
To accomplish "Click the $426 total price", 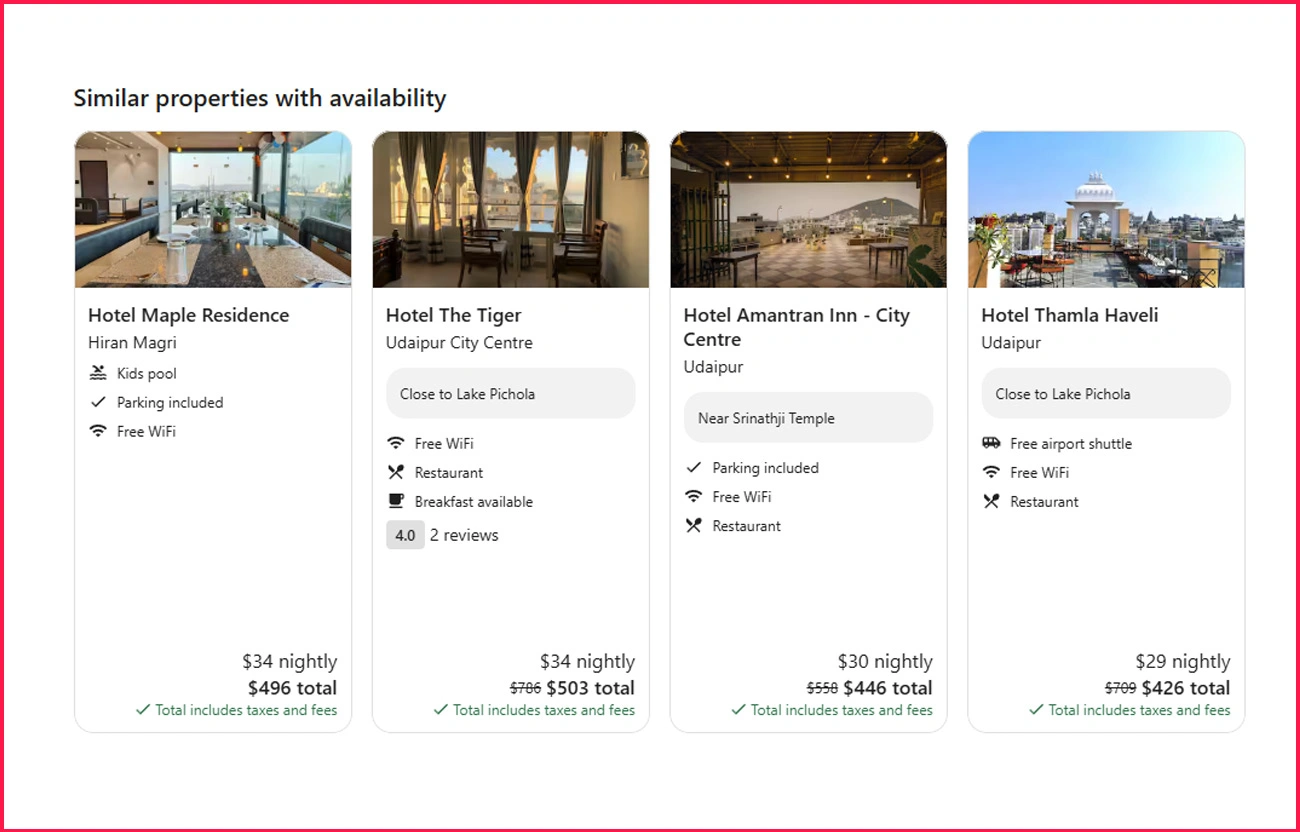I will coord(1186,688).
